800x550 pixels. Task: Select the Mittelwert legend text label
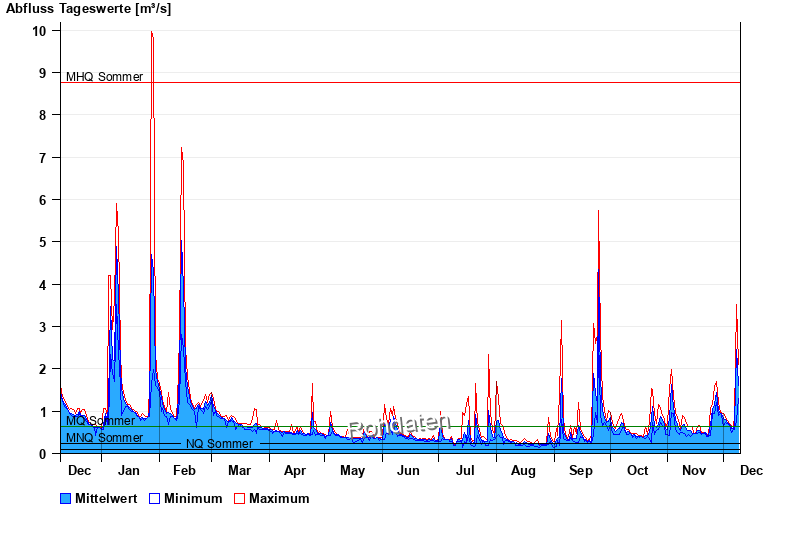(x=106, y=498)
